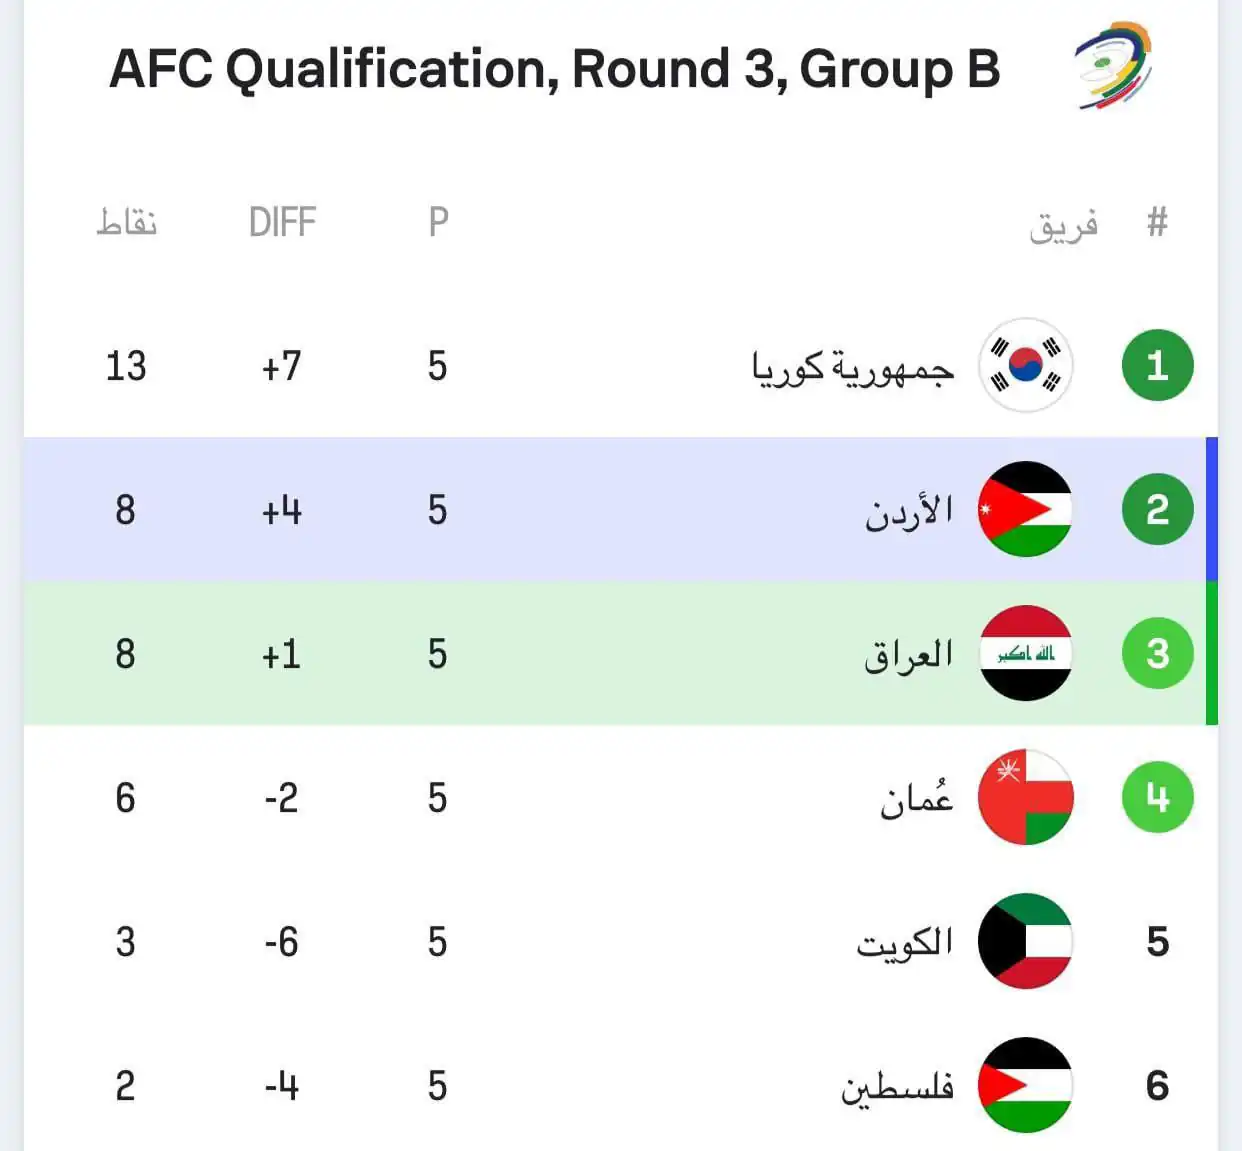Click the green rank 2 badge
The image size is (1242, 1151).
[1157, 510]
